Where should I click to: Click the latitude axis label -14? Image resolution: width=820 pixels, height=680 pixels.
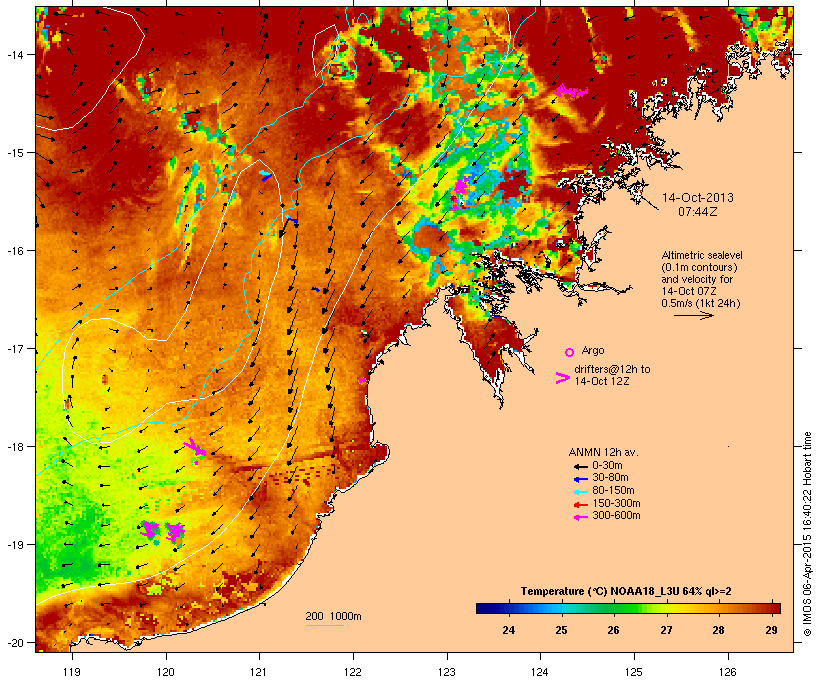(x=14, y=54)
